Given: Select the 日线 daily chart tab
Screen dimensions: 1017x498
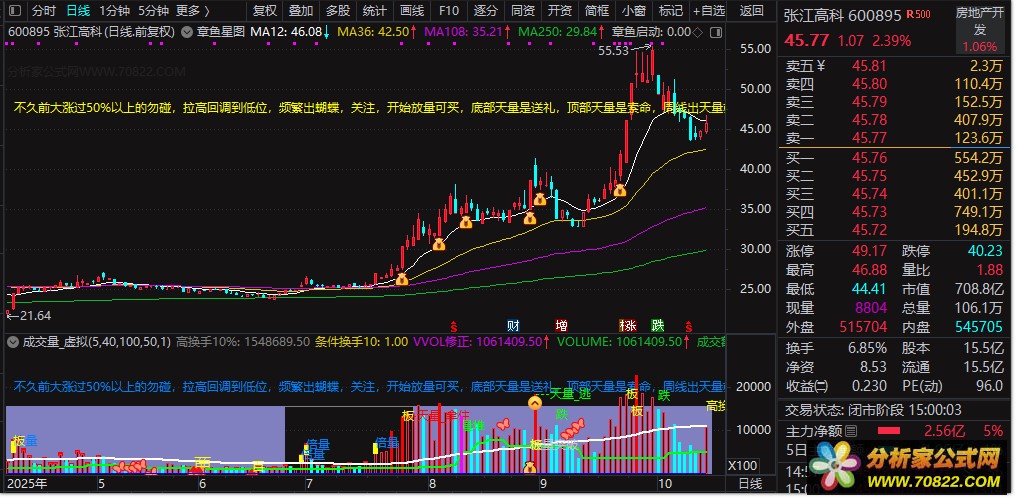Looking at the screenshot, I should pos(78,11).
